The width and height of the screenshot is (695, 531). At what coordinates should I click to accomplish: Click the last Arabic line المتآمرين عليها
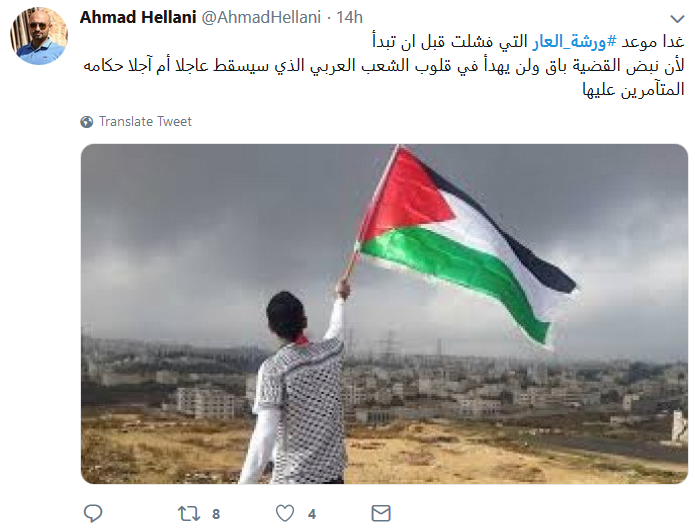pyautogui.click(x=634, y=90)
